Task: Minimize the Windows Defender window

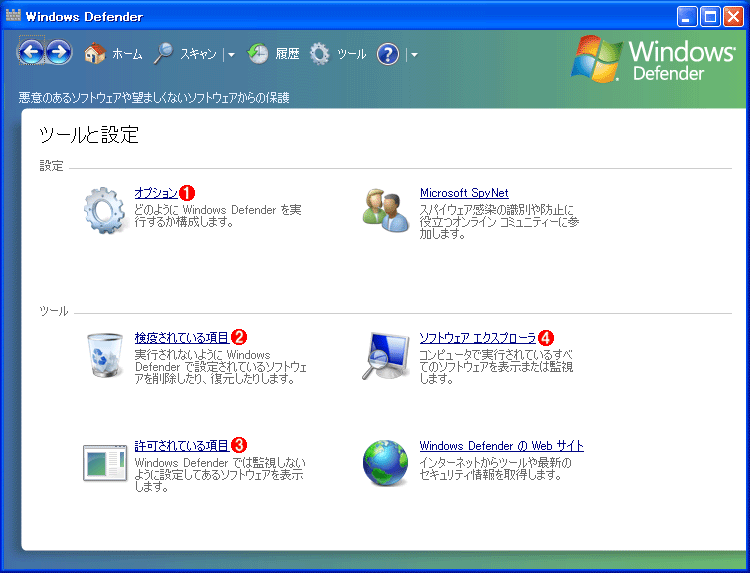Action: [x=687, y=17]
